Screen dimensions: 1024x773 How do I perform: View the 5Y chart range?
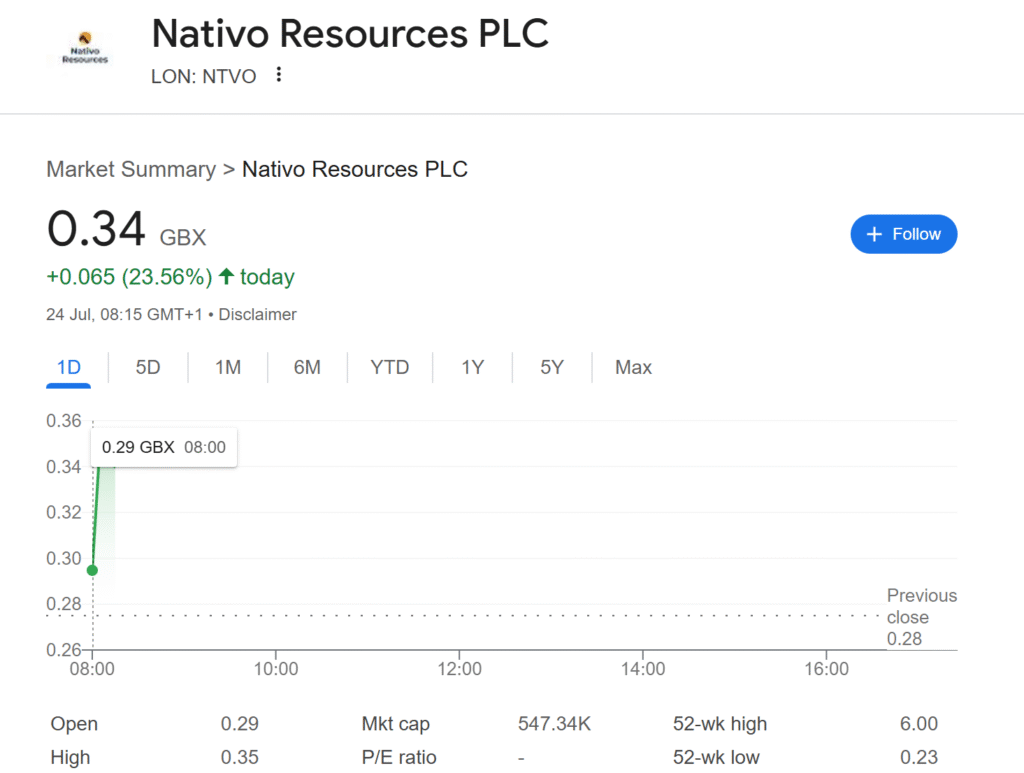pos(552,367)
